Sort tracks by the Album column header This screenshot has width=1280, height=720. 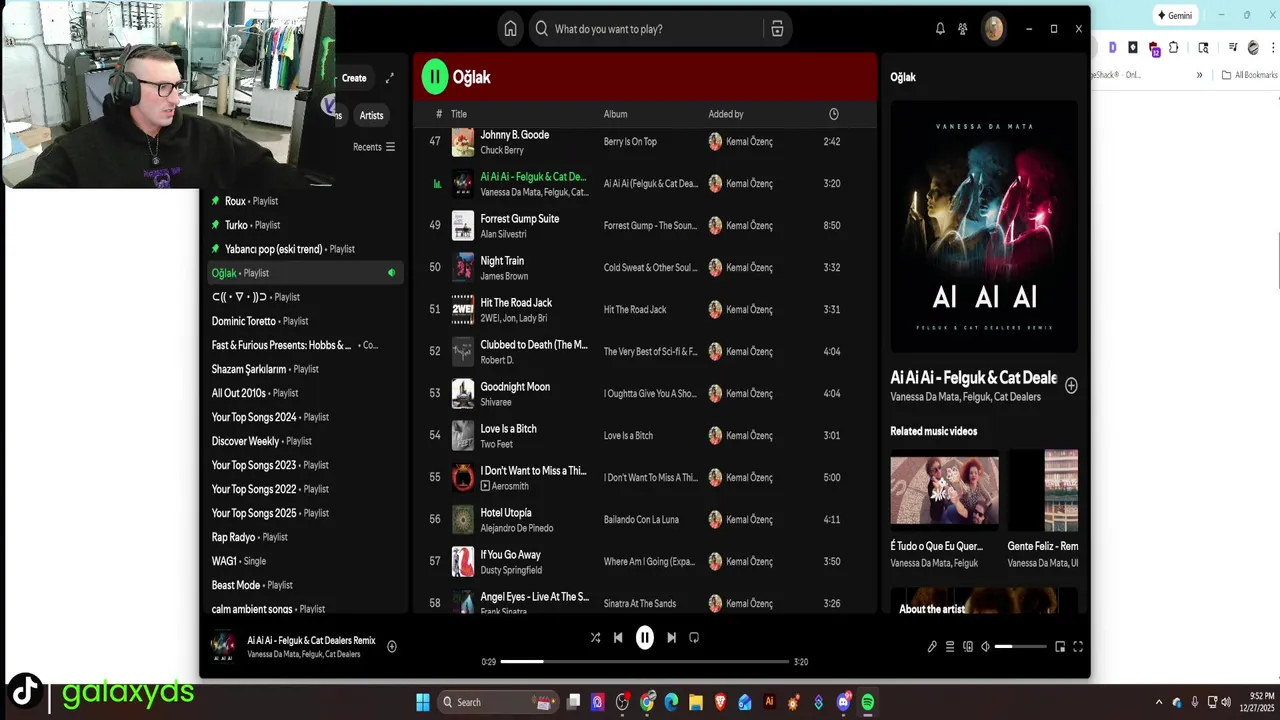[615, 114]
